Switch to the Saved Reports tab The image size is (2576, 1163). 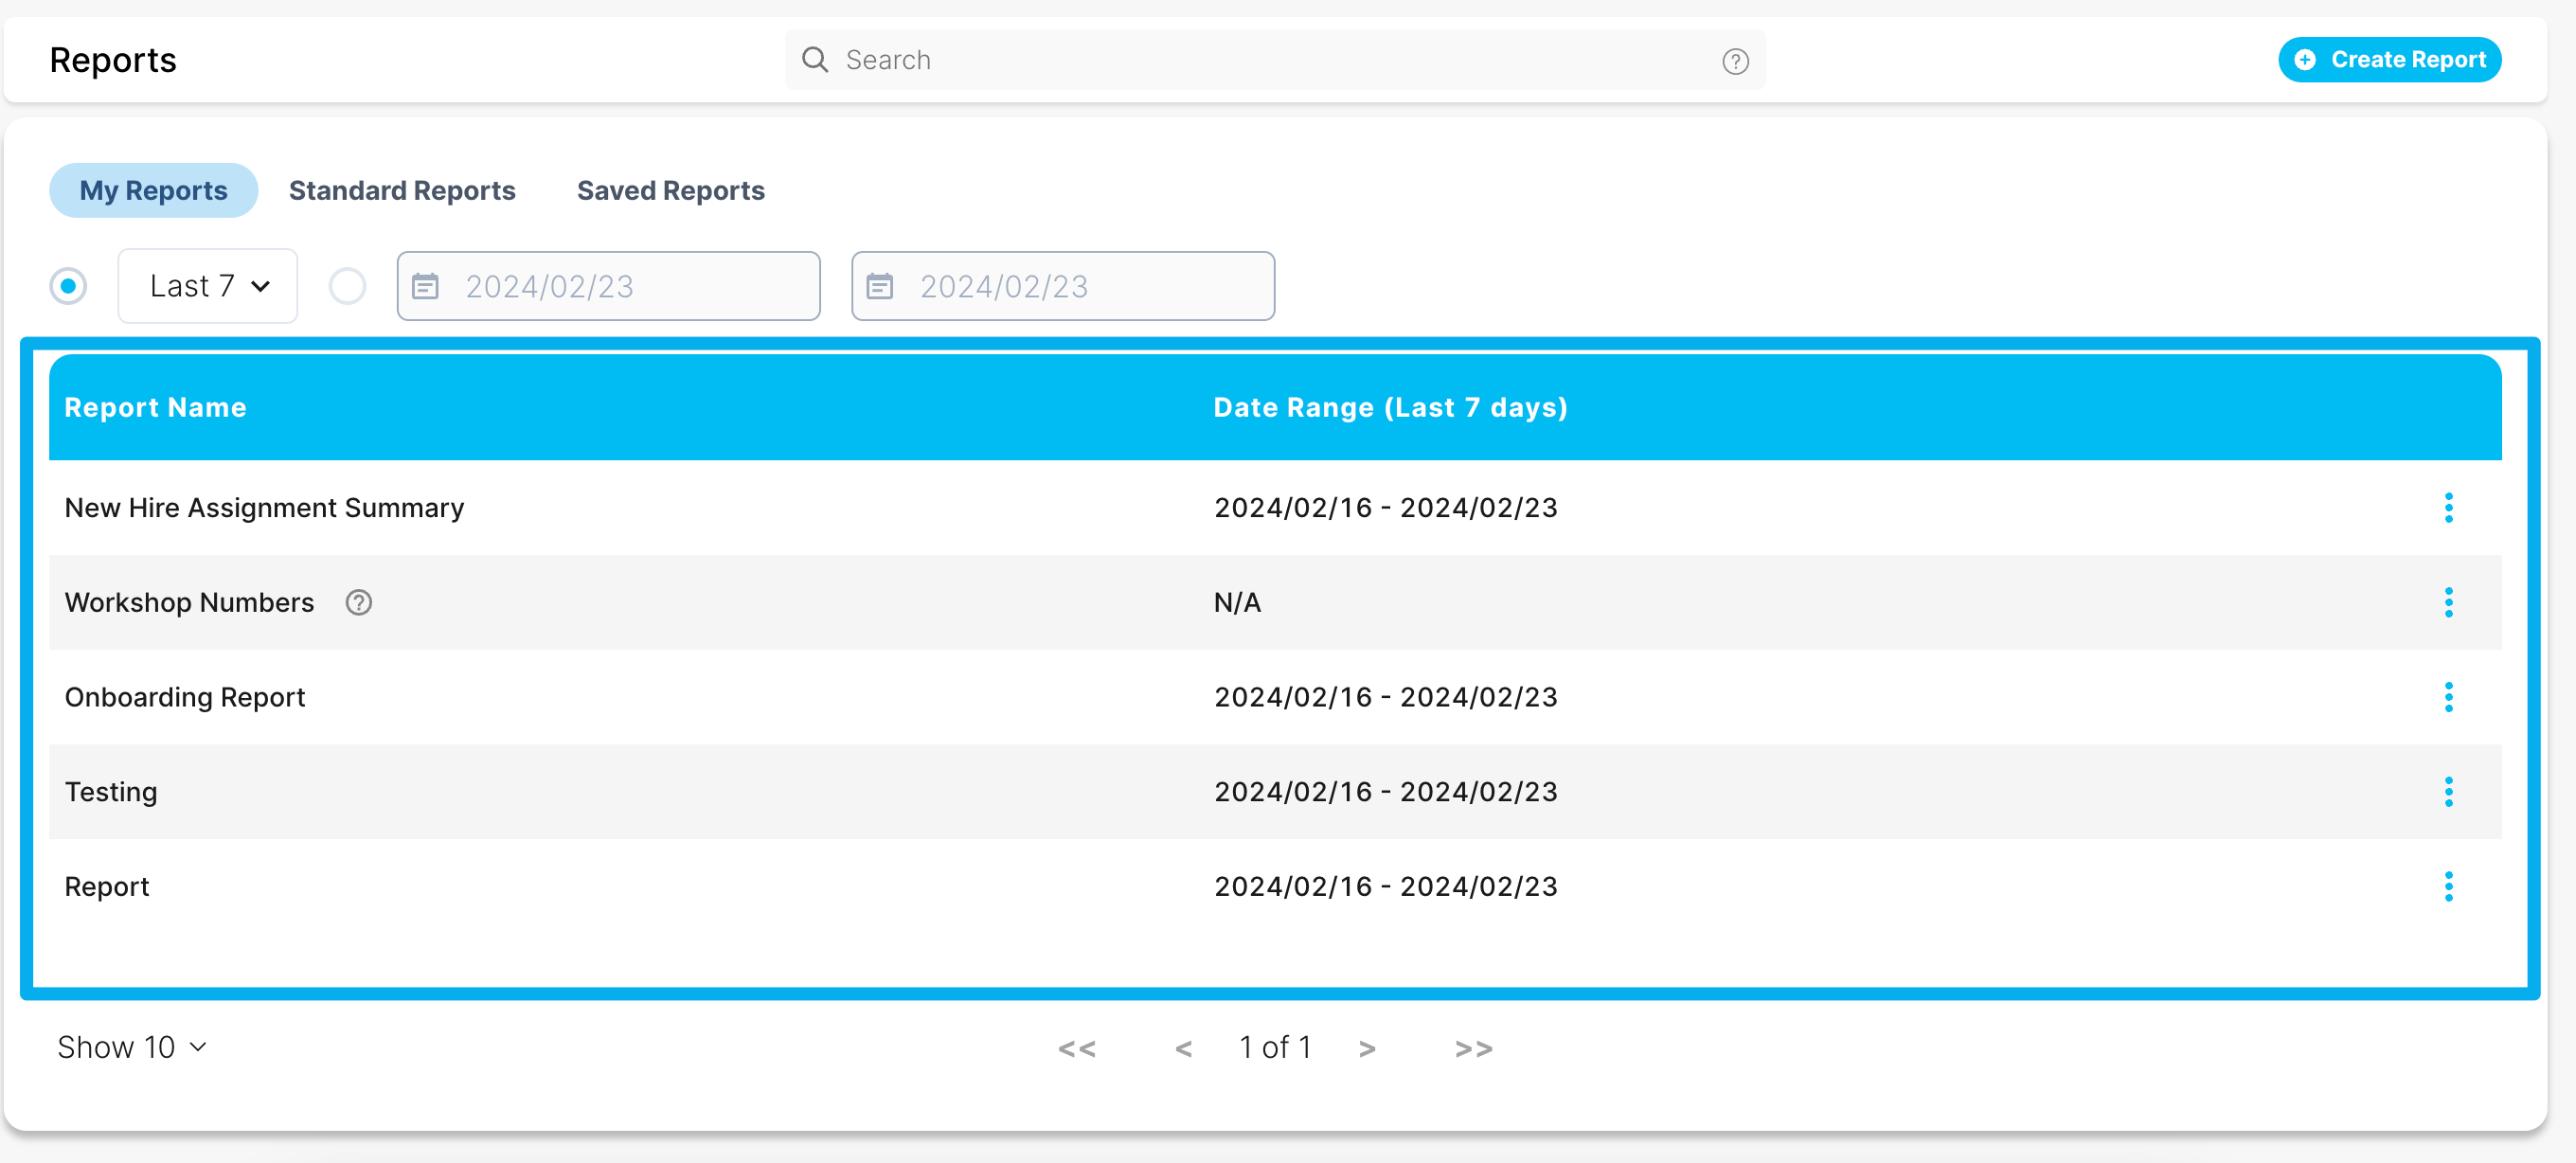pyautogui.click(x=670, y=191)
